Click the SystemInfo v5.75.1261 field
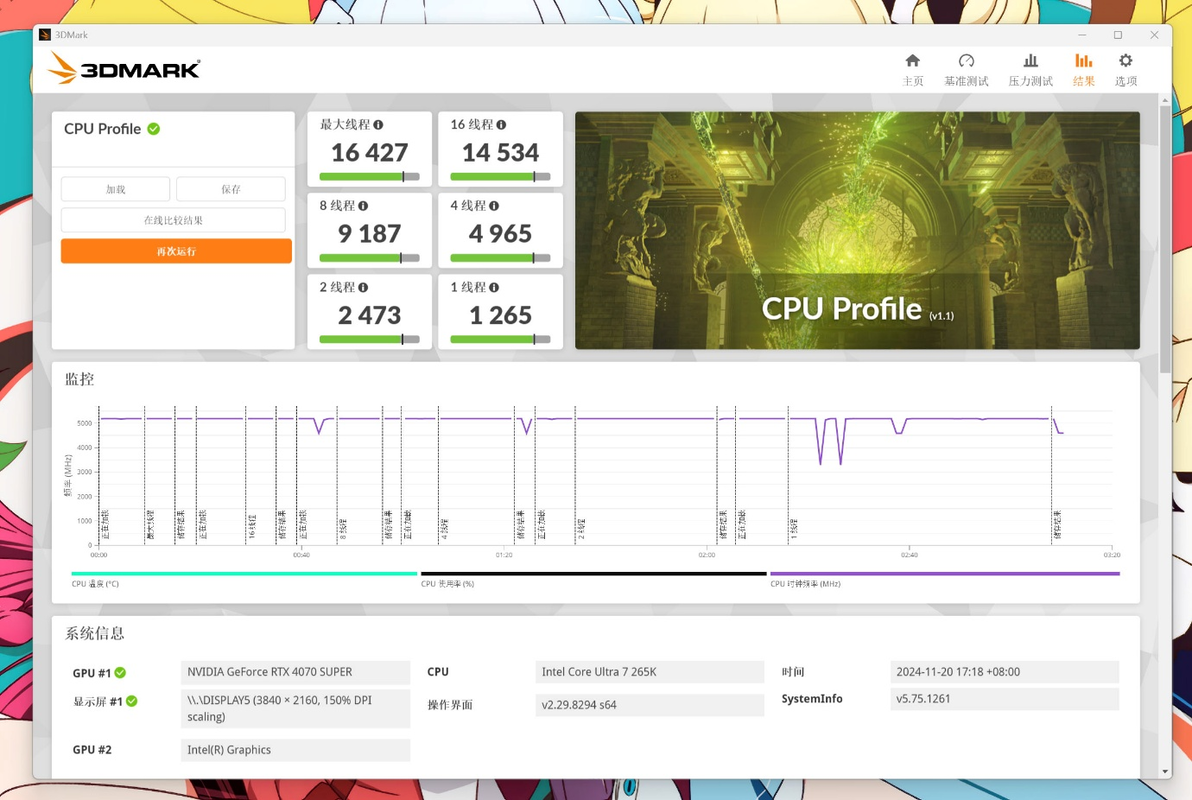Screen dimensions: 1192x800 click(1004, 699)
